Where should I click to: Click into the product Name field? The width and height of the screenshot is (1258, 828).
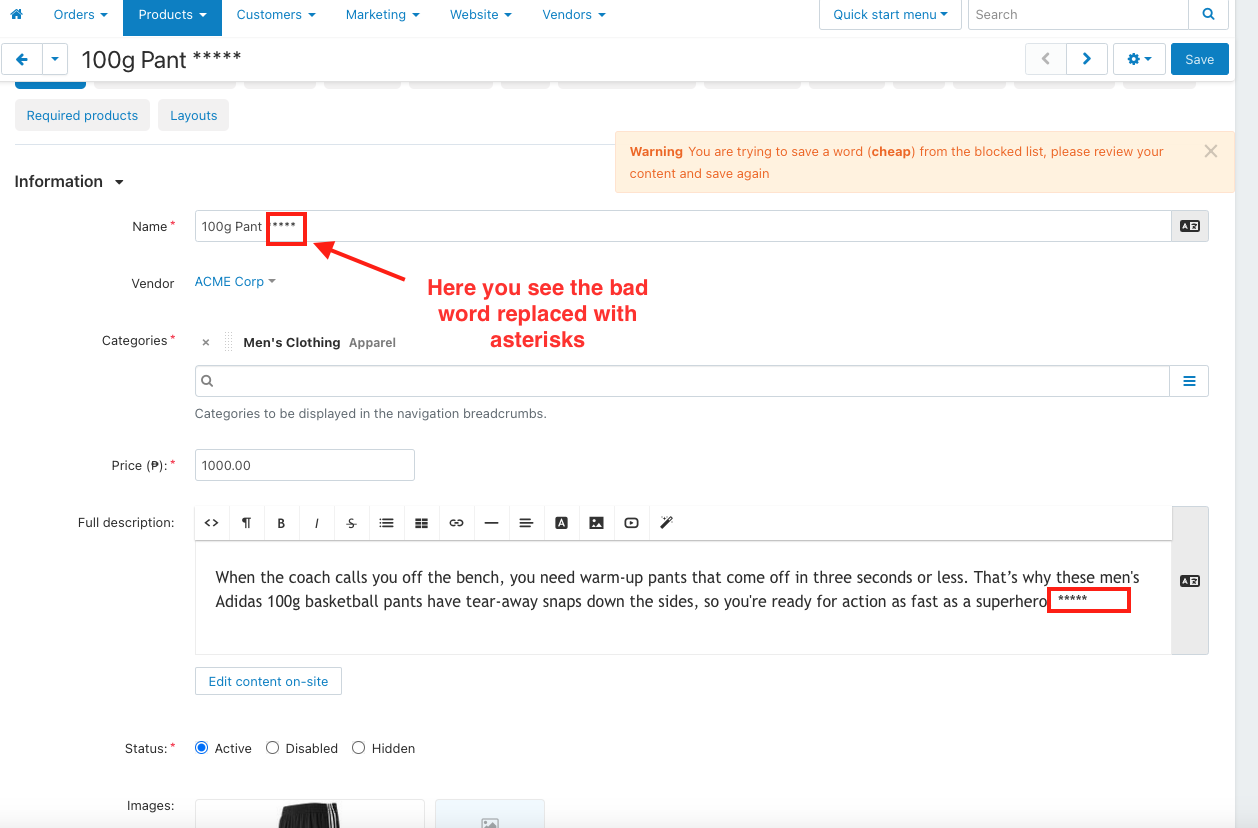point(683,226)
